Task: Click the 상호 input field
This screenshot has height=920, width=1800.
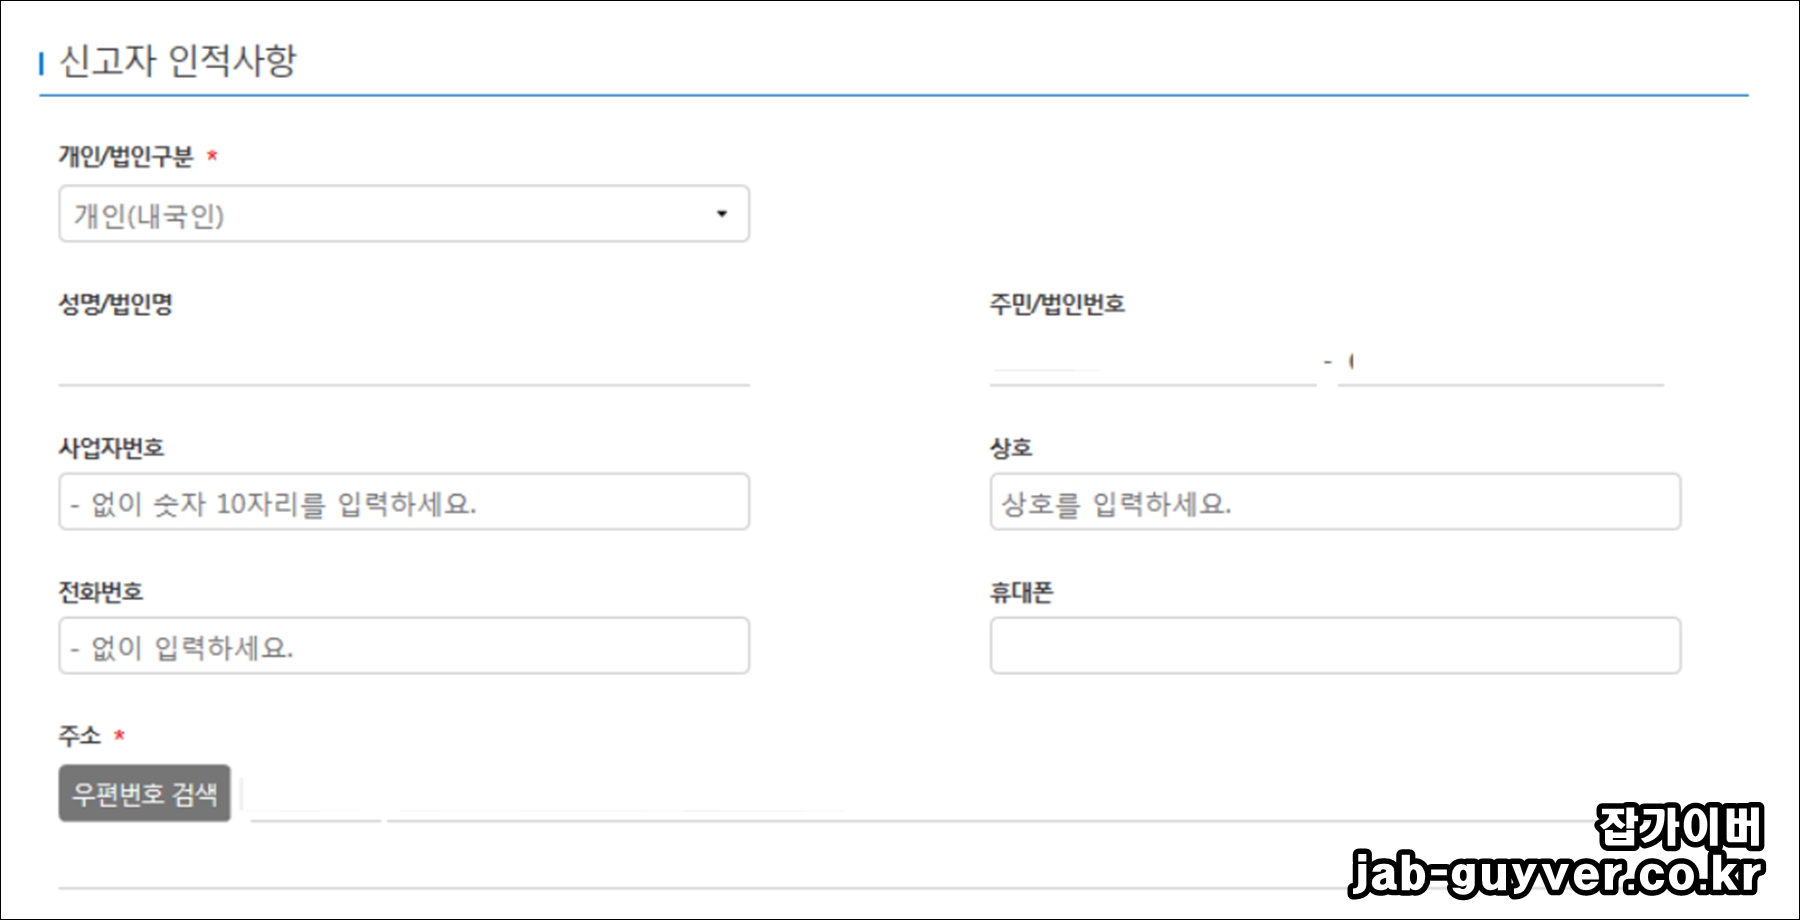Action: point(1333,503)
